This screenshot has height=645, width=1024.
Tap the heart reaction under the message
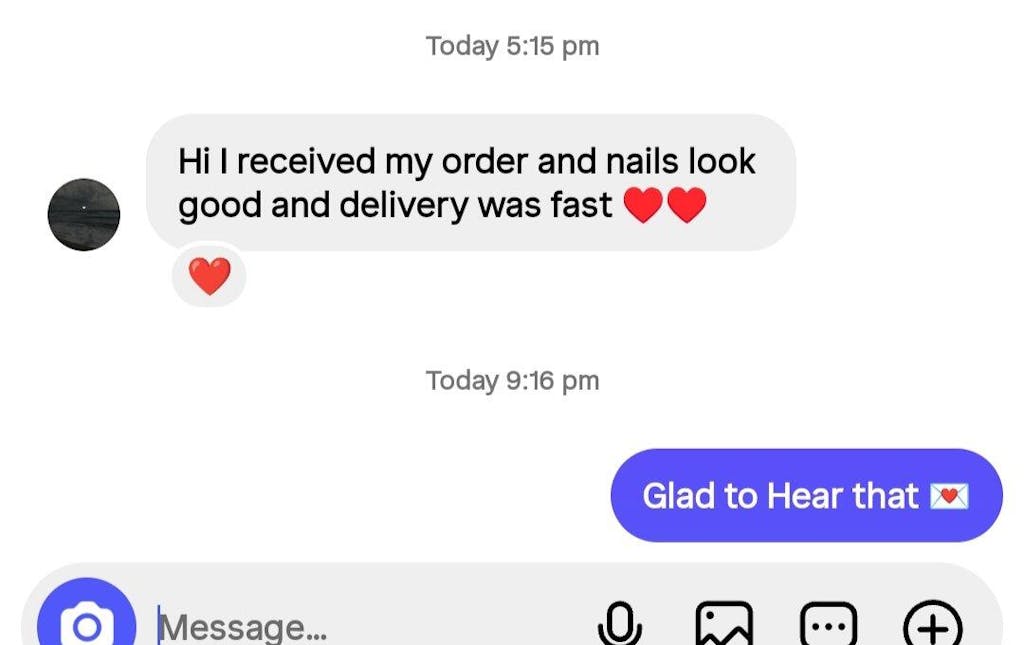[x=209, y=276]
